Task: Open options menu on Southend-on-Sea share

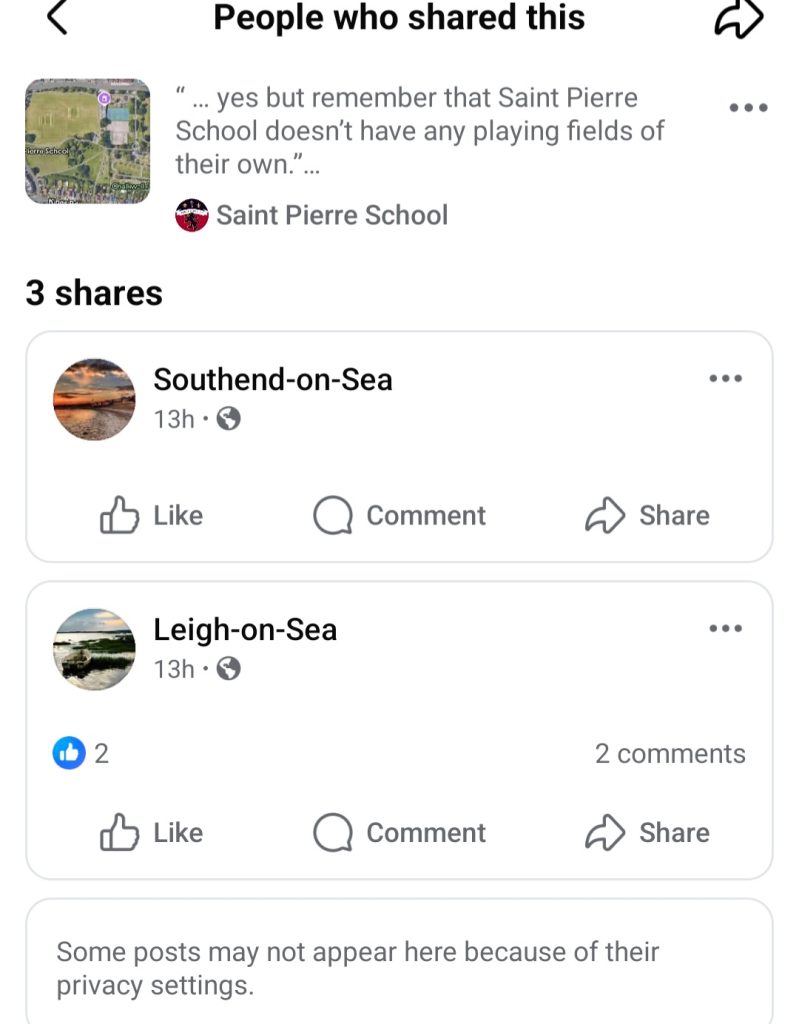Action: pos(726,379)
